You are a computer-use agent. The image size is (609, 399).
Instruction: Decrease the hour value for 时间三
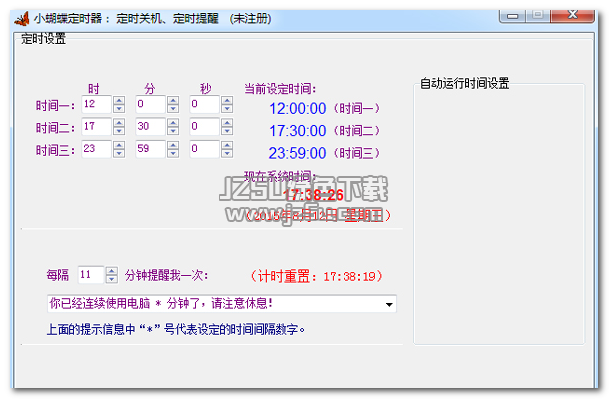(119, 153)
